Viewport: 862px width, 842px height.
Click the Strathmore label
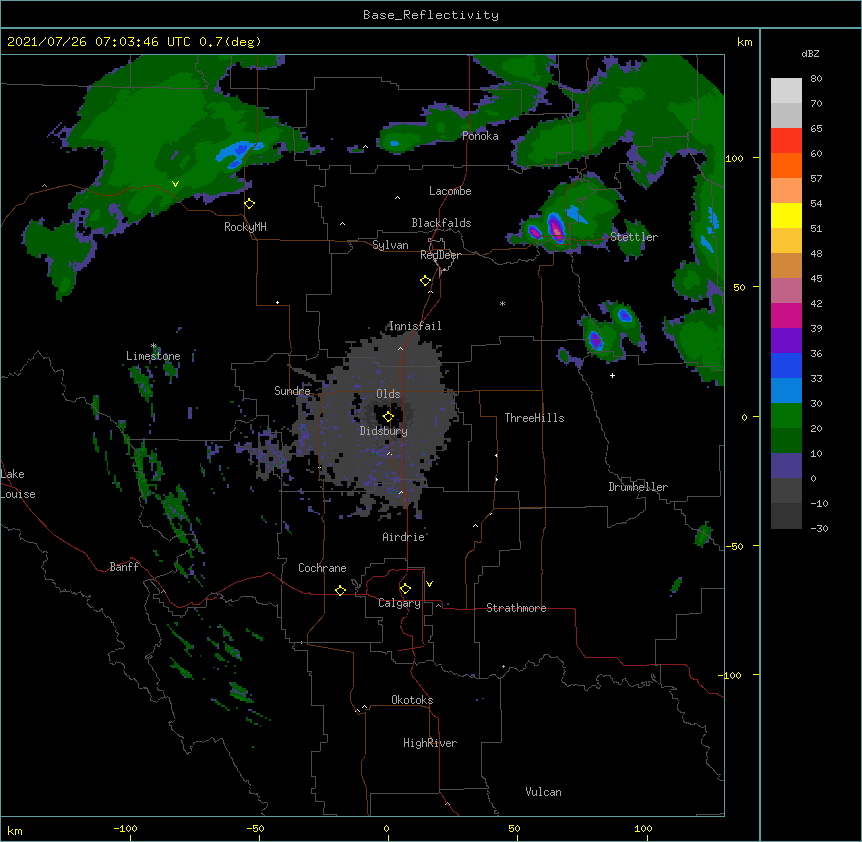516,608
